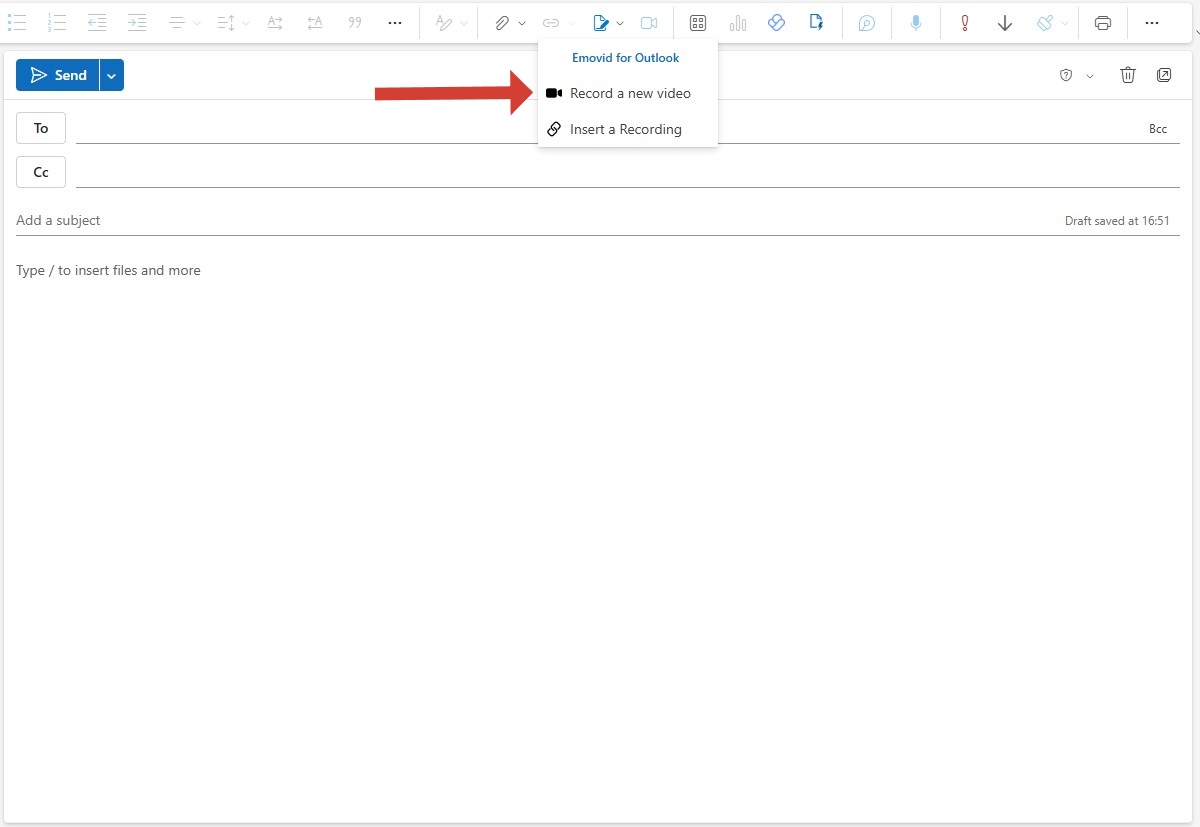Toggle the bulleted list formatting
Screen dimensions: 1200x827
pos(17,23)
